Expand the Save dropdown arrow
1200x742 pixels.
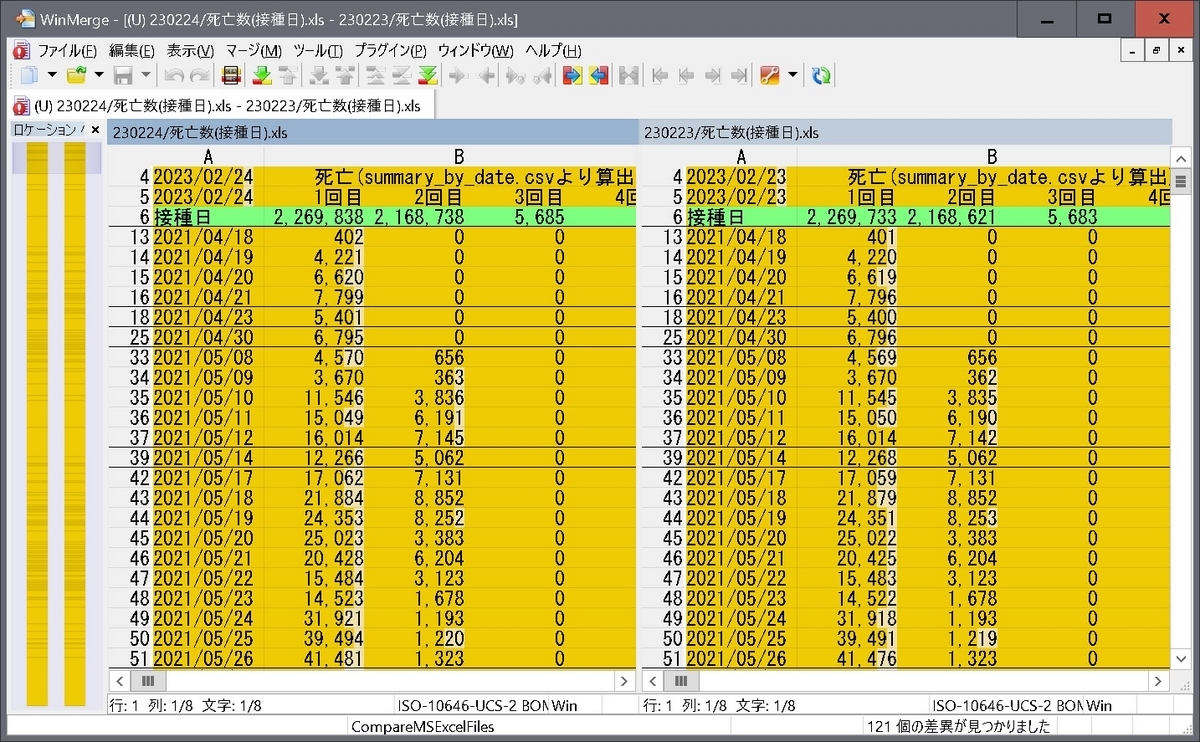[146, 75]
